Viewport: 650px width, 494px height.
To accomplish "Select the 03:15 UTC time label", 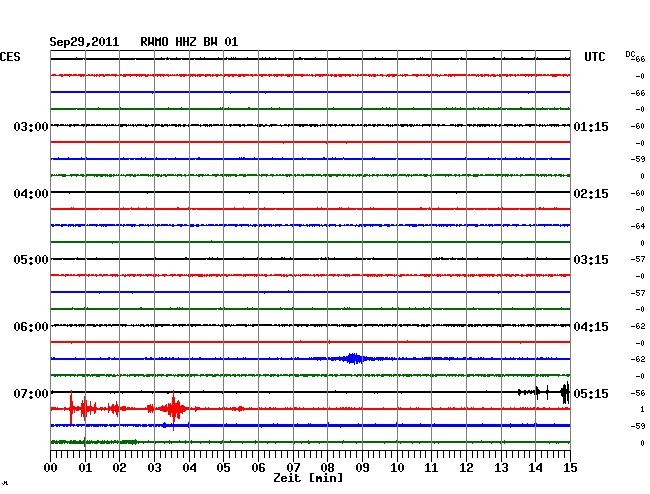I will click(591, 260).
